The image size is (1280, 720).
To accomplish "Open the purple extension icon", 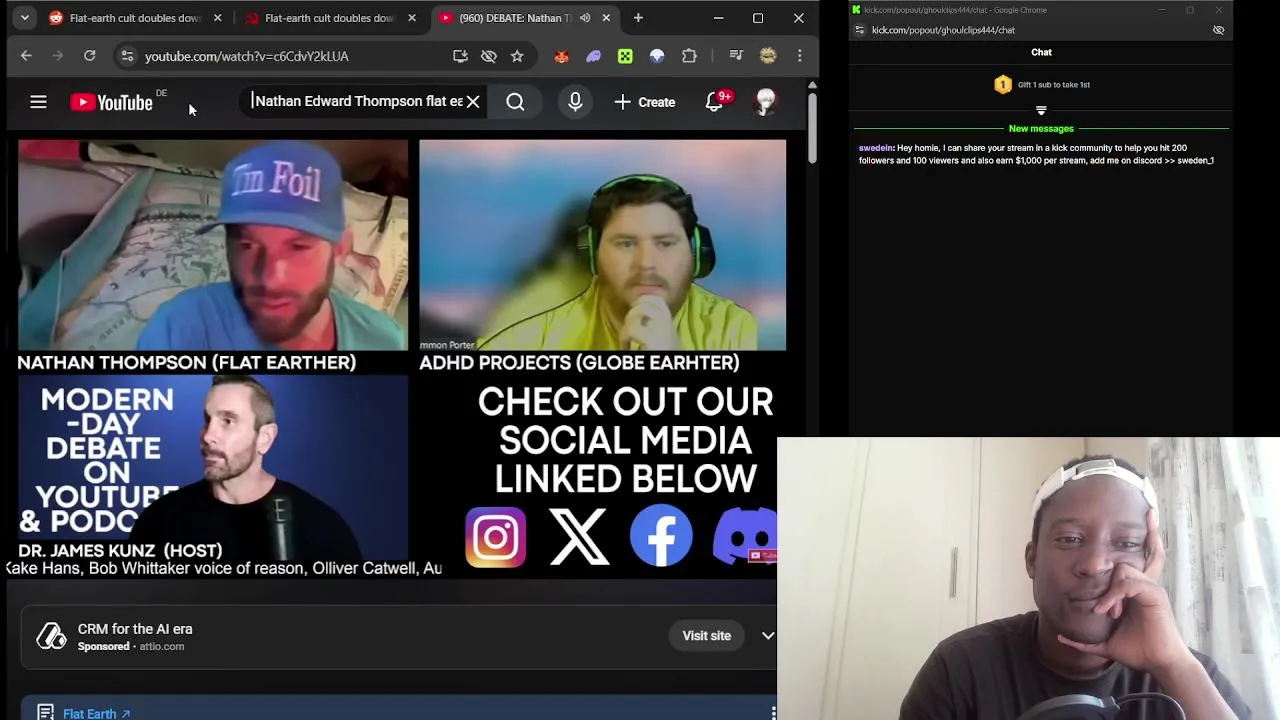I will click(593, 56).
